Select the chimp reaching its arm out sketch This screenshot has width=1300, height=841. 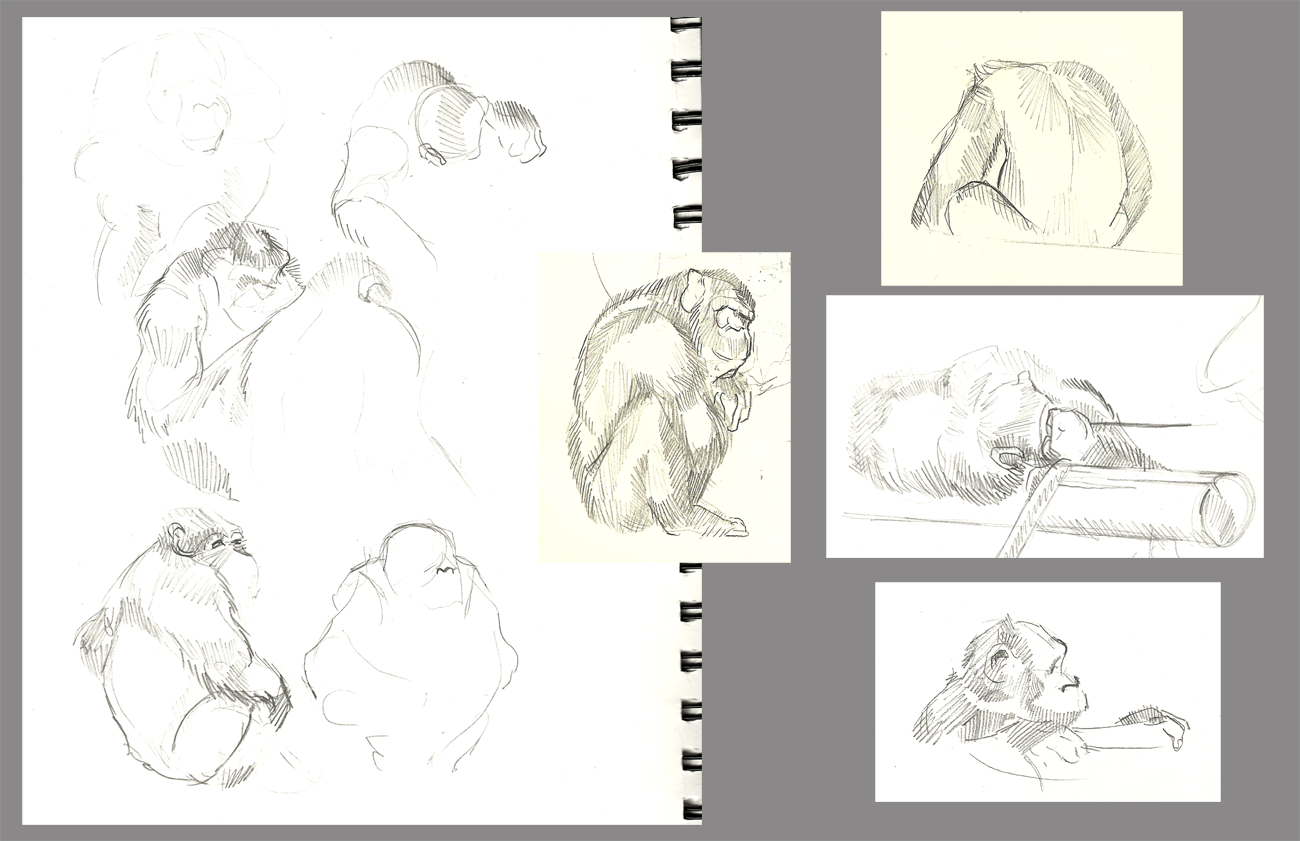pos(1047,692)
